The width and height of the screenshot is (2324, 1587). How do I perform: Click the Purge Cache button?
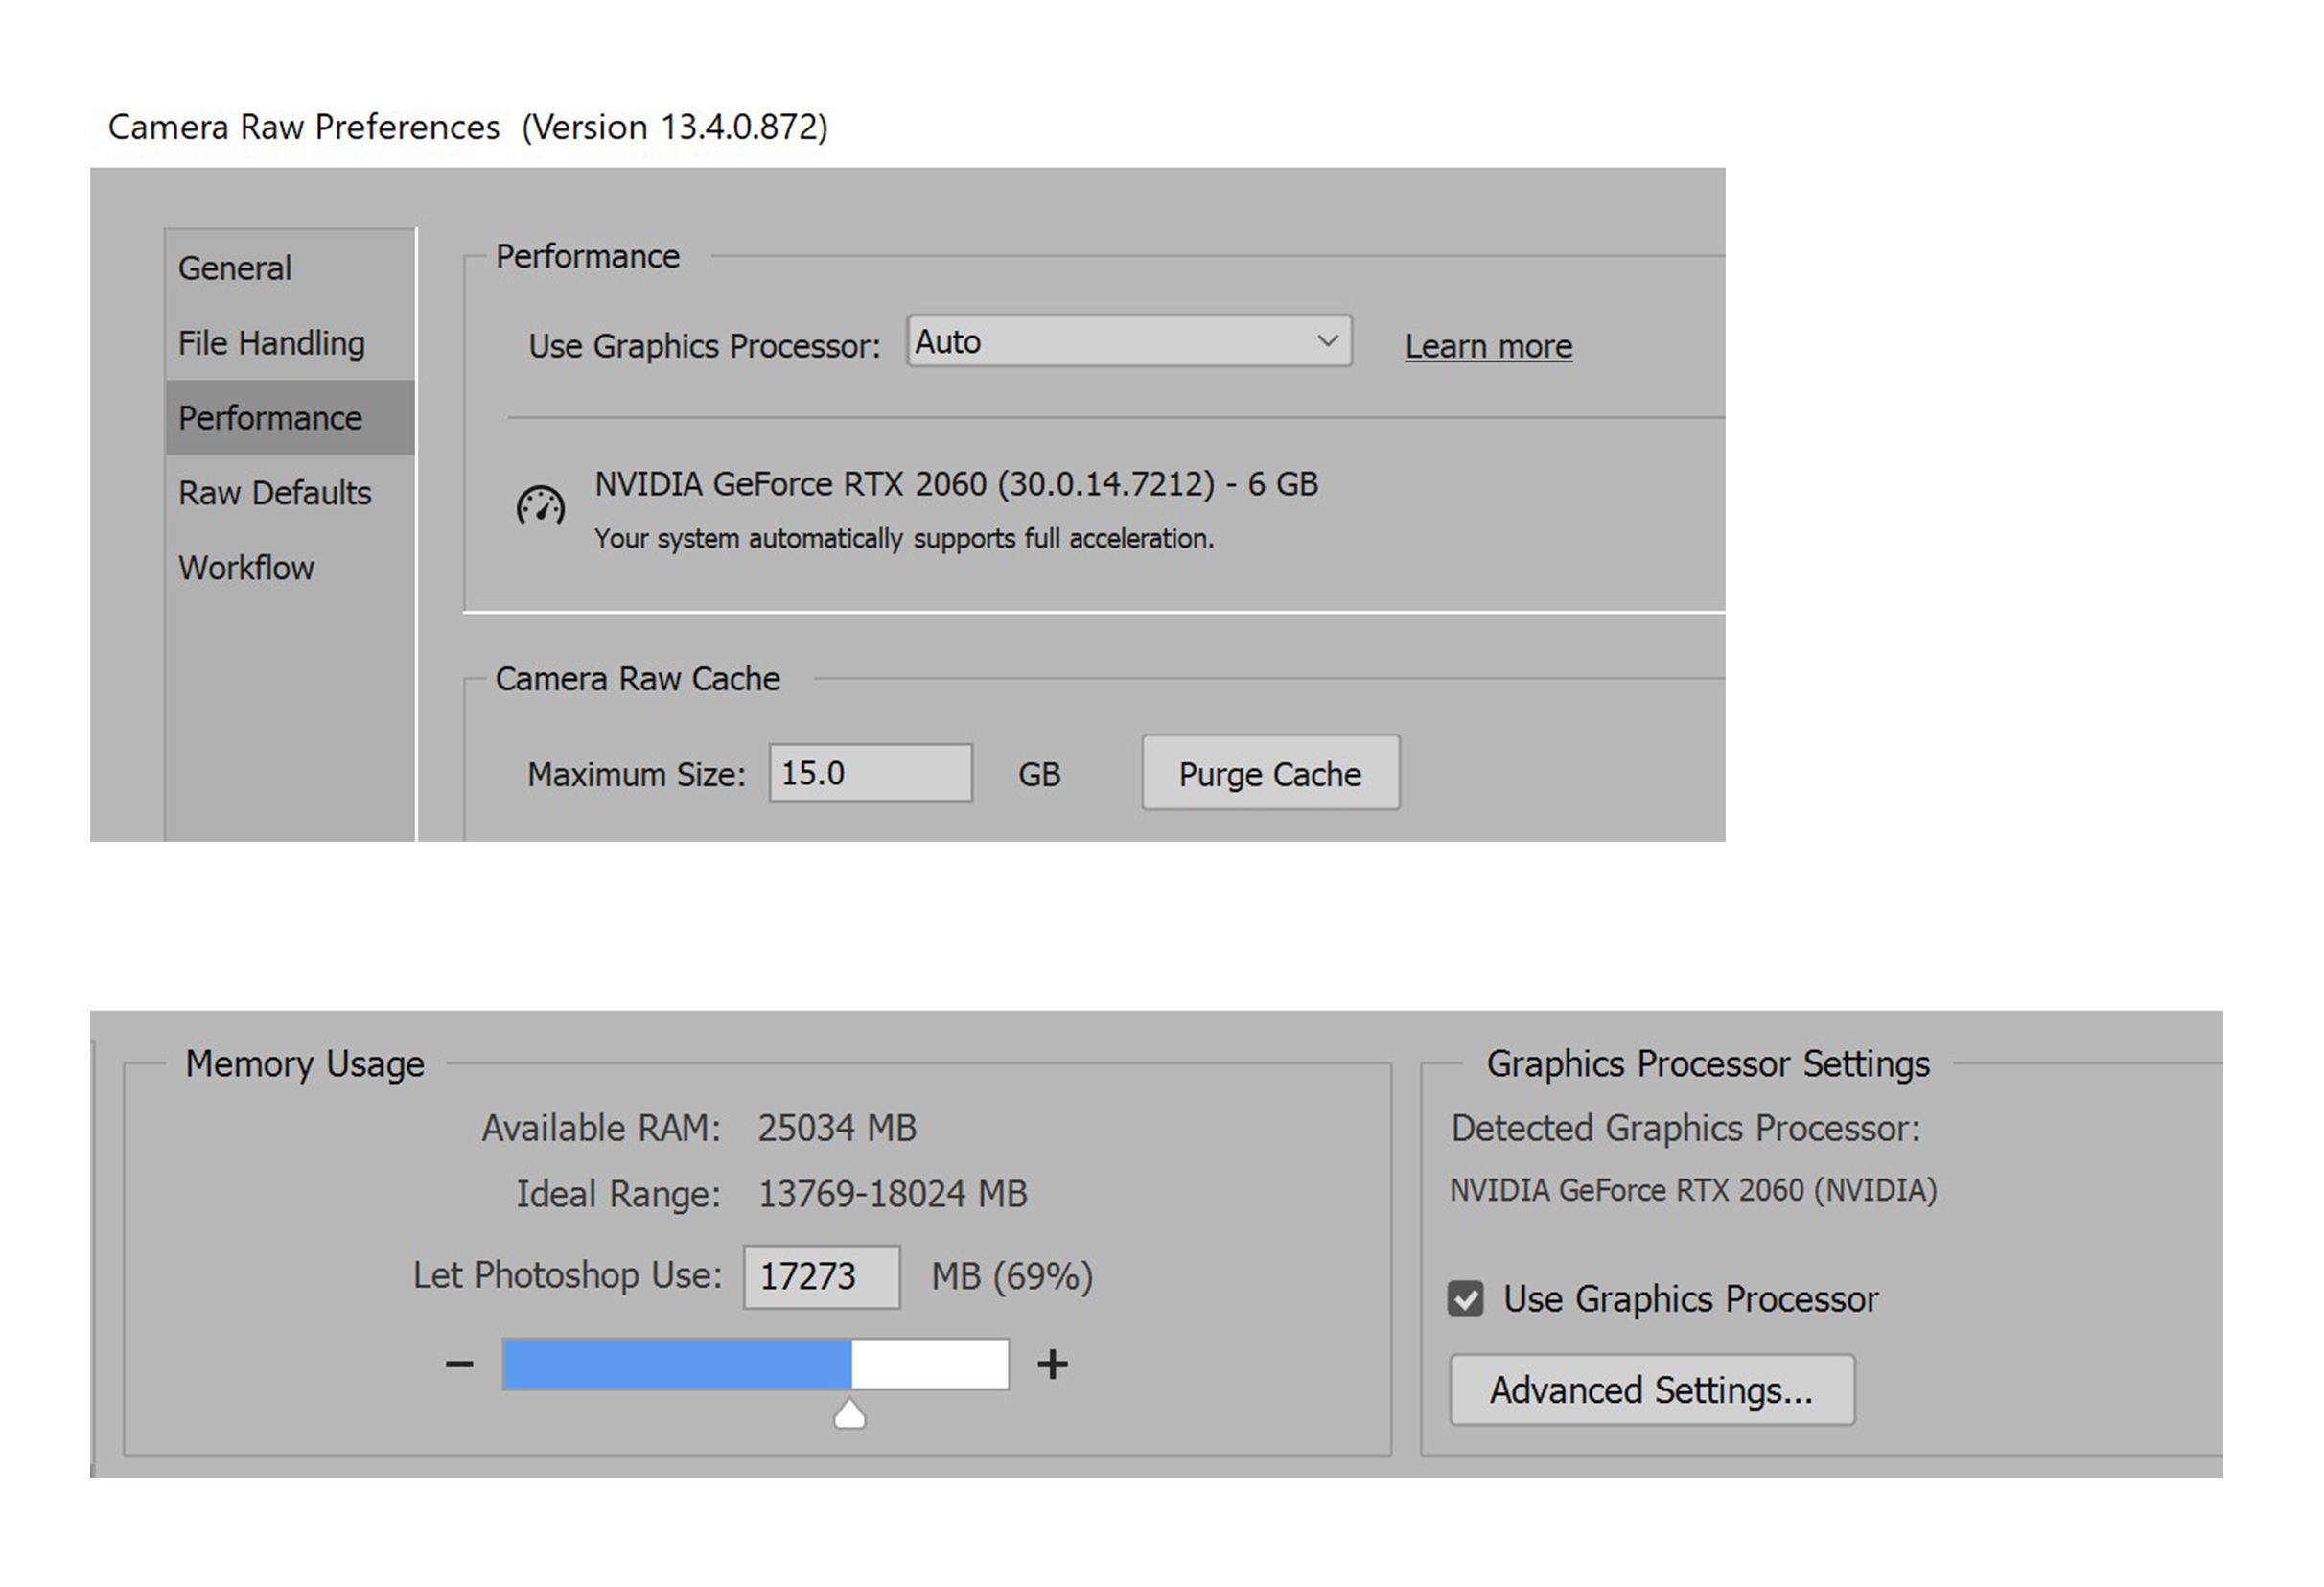click(1269, 773)
